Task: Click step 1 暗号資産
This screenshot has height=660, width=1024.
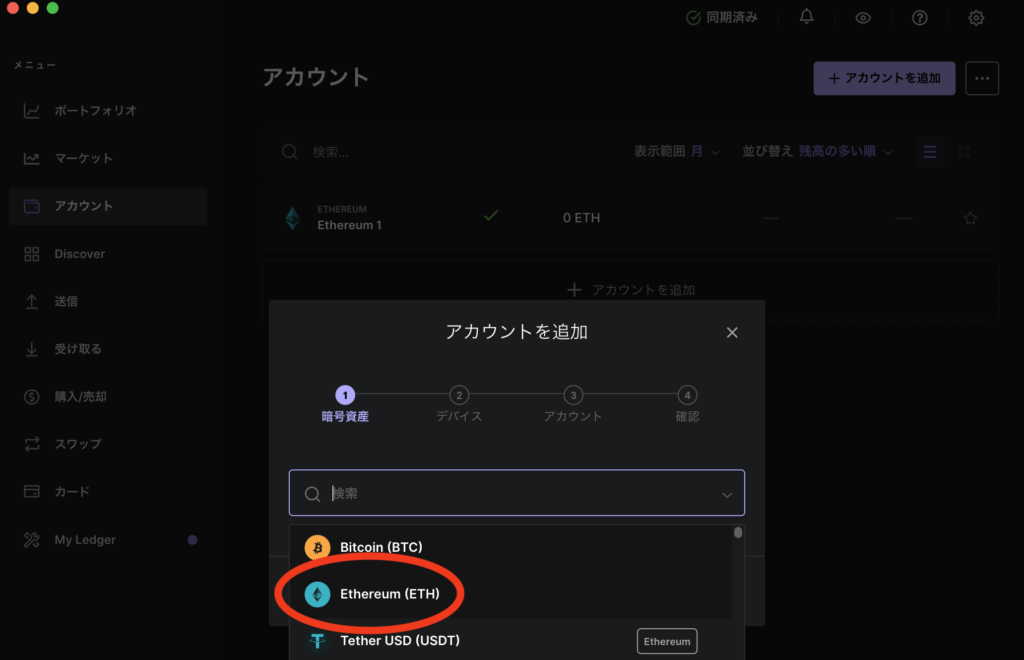Action: [345, 404]
